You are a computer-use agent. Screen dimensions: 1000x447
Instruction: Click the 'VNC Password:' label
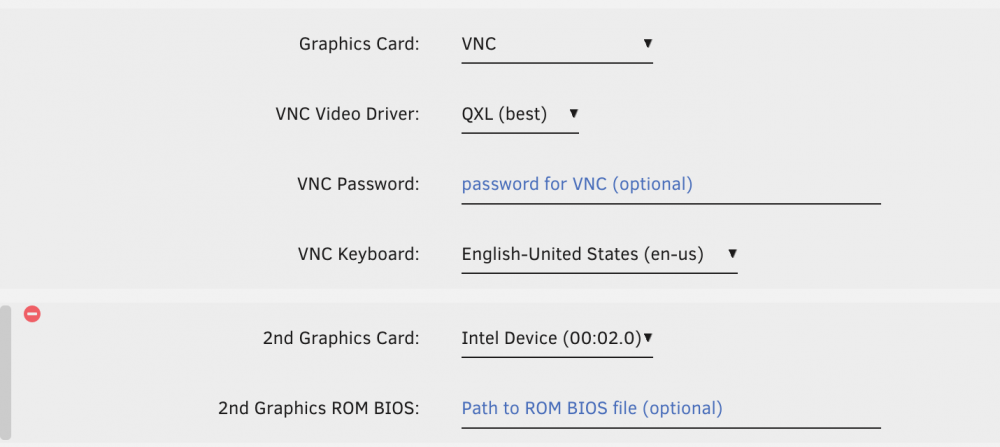(x=358, y=184)
